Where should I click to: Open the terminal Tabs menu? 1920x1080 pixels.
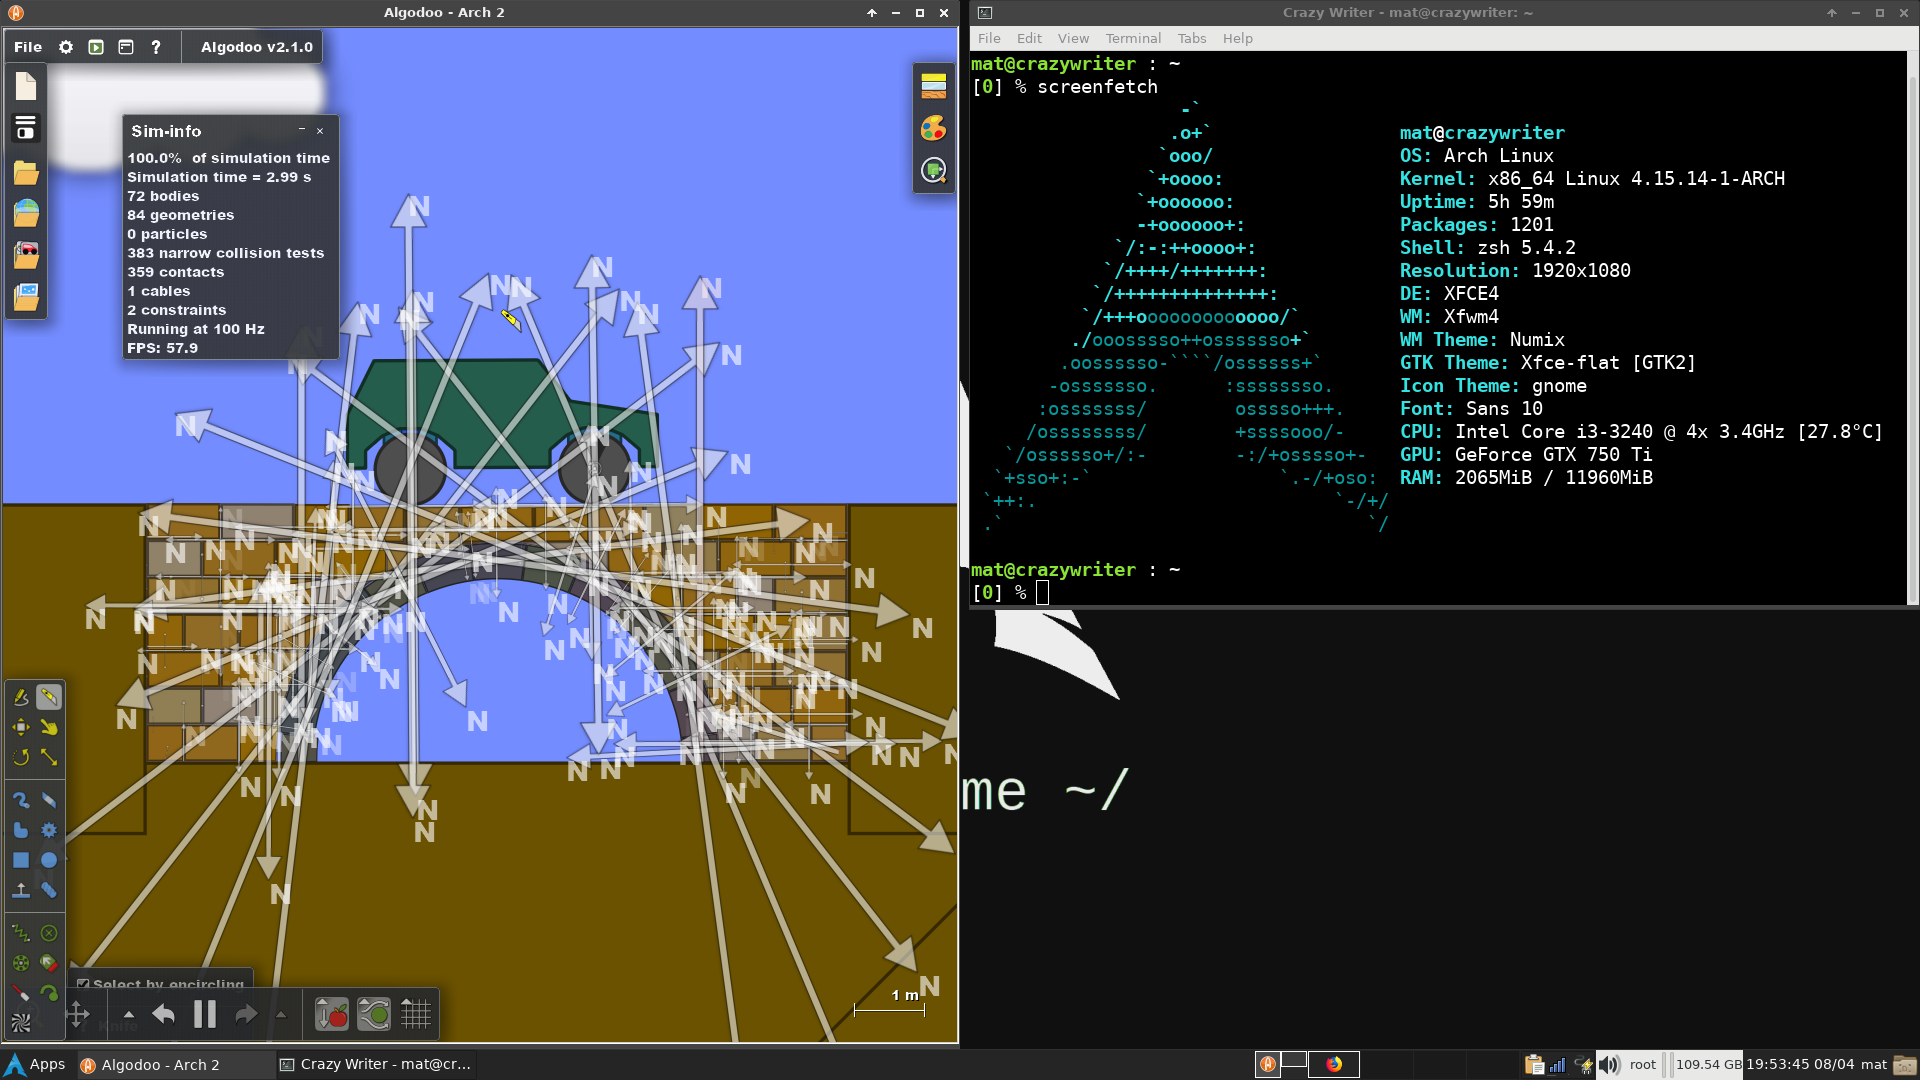point(1191,38)
